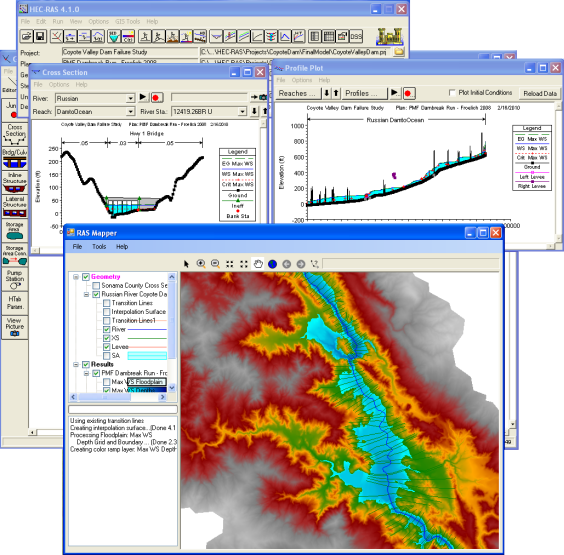
Task: Select the pan hand tool in RAS Mapper
Action: point(258,264)
